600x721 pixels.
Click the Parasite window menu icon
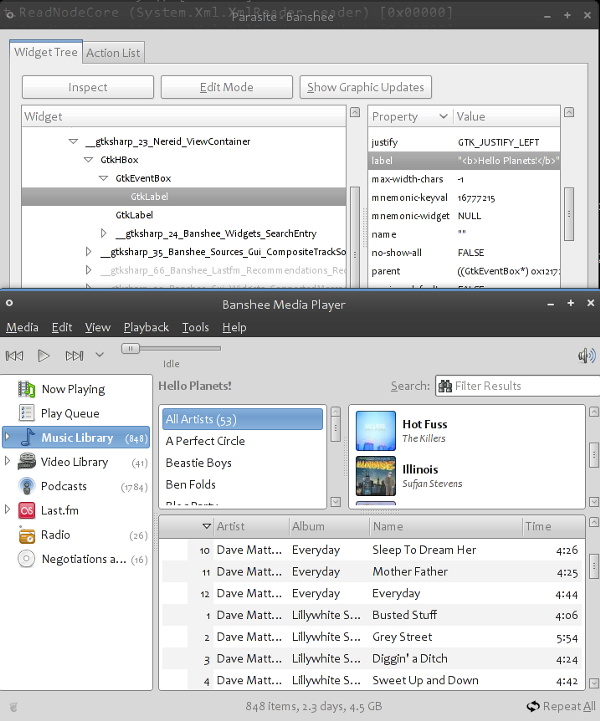point(8,15)
